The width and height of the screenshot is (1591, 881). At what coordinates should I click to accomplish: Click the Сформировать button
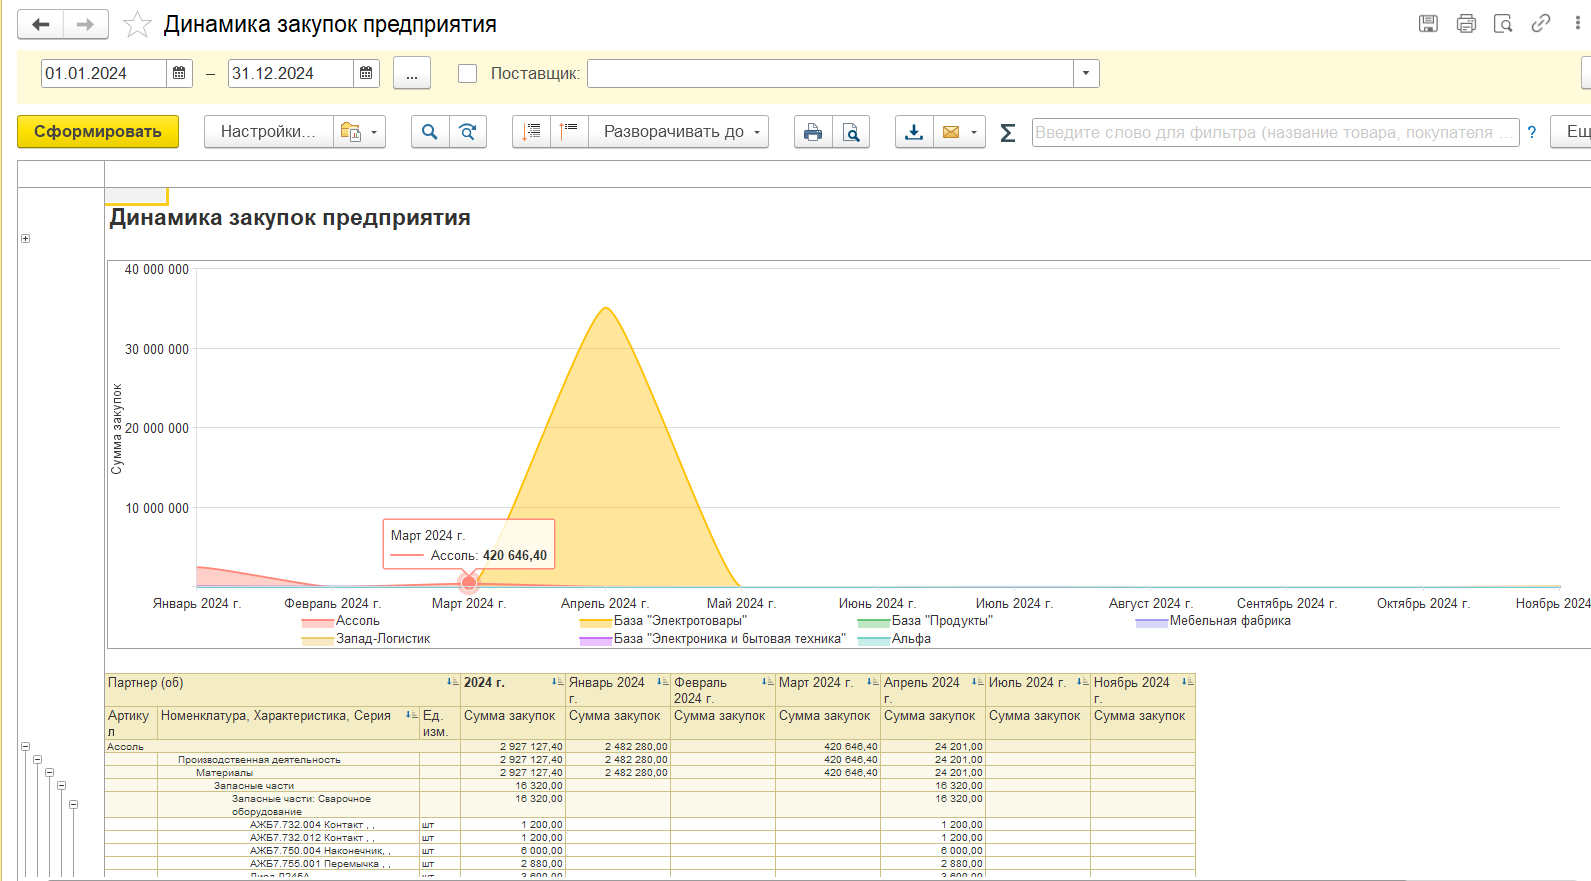[x=98, y=132]
